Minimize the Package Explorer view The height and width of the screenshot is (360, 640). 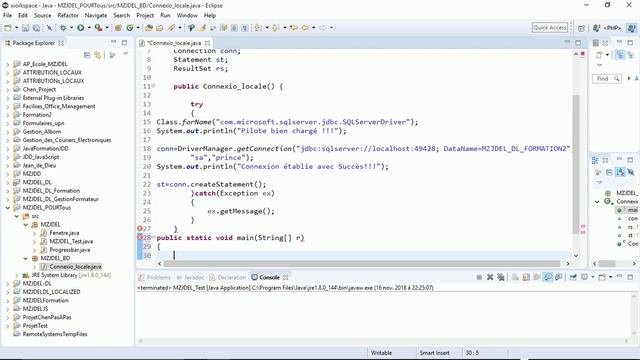(x=113, y=42)
